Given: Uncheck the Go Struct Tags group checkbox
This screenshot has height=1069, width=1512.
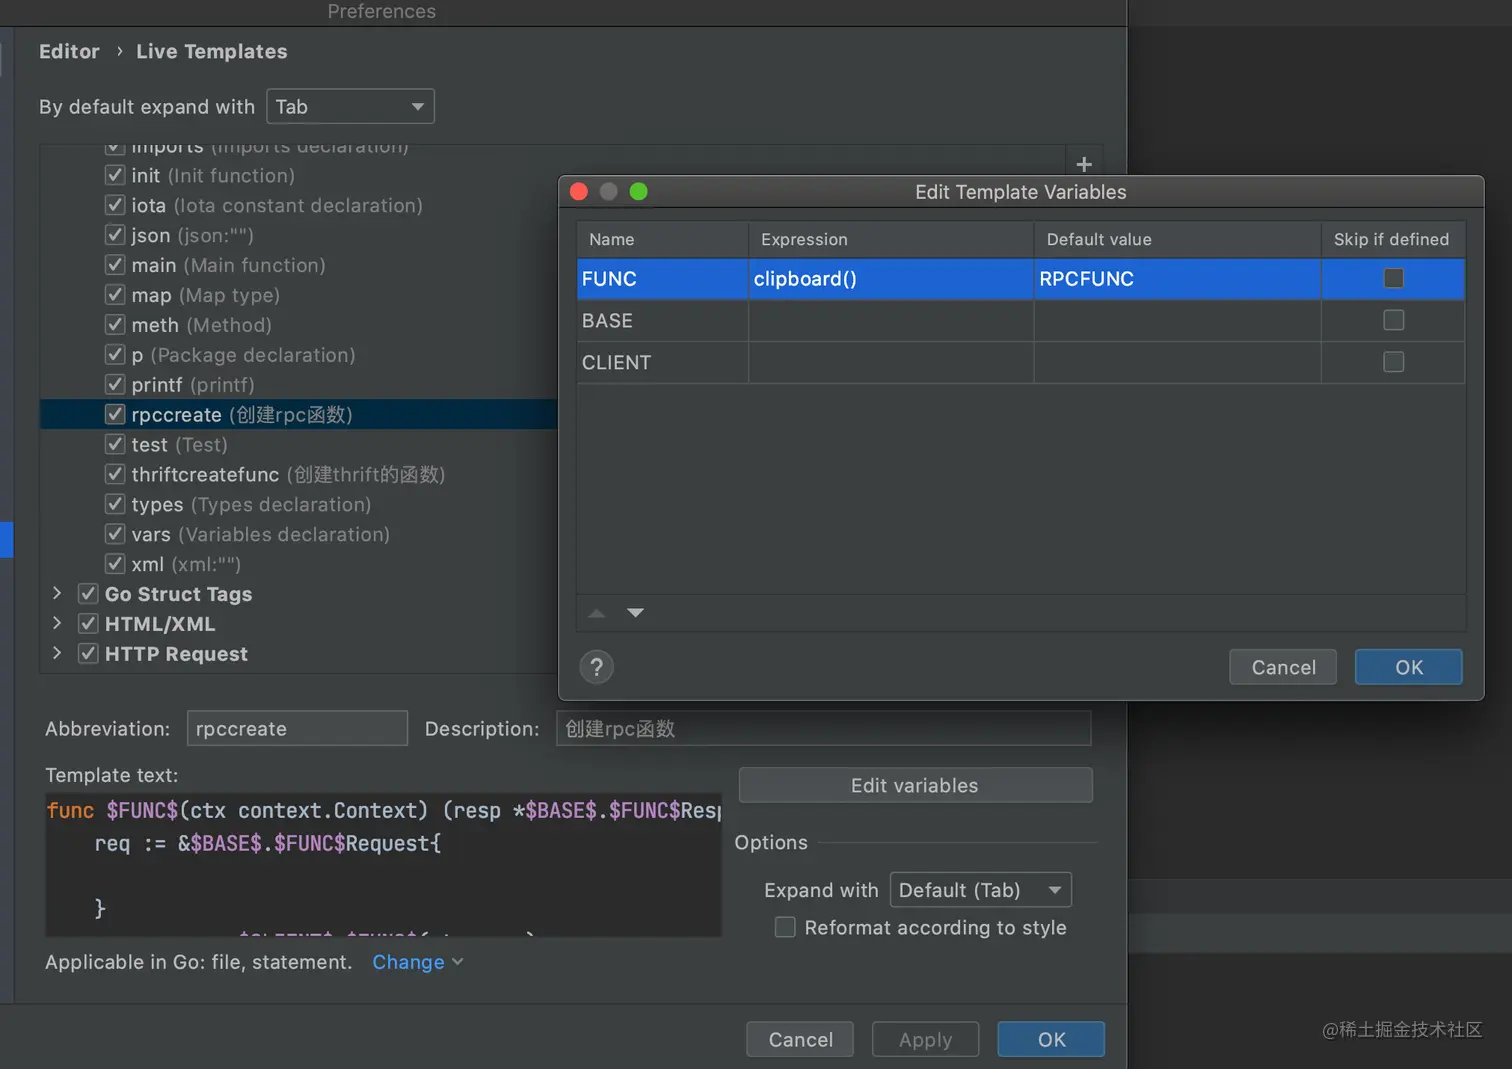Looking at the screenshot, I should [88, 594].
